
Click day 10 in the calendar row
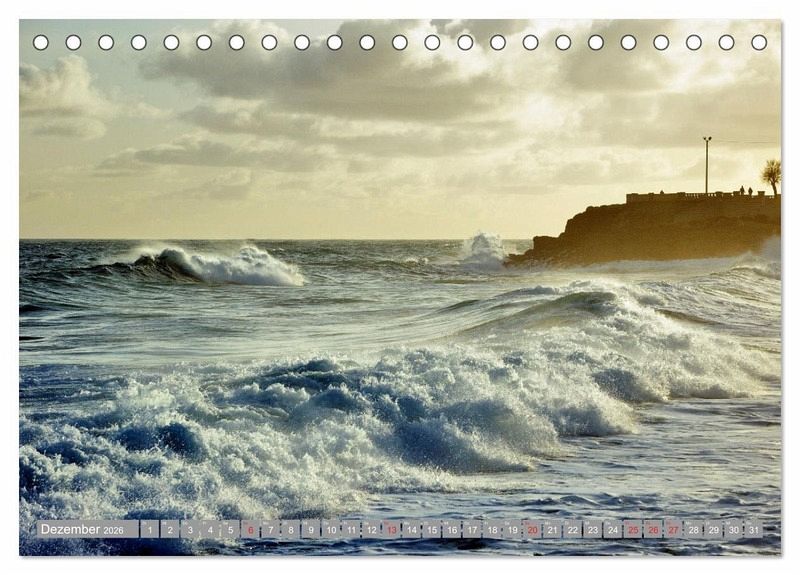click(x=331, y=529)
